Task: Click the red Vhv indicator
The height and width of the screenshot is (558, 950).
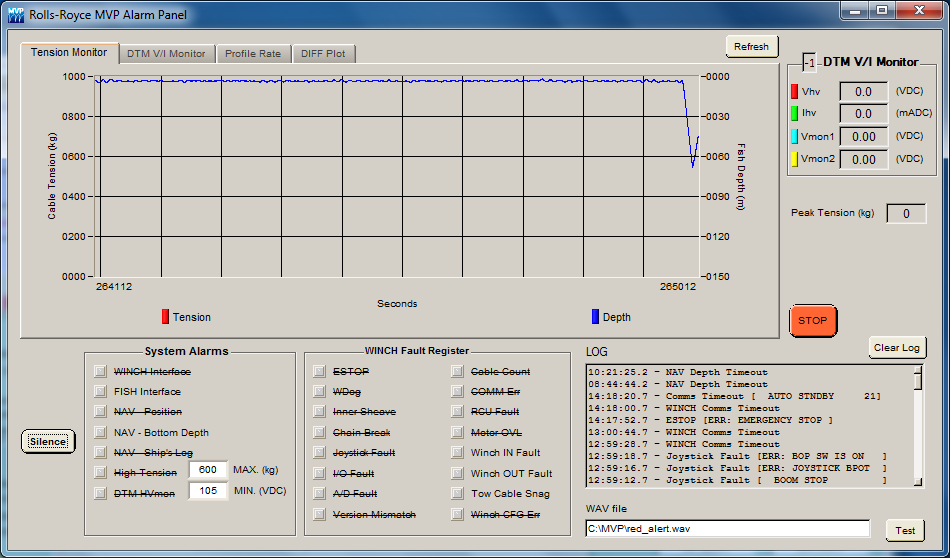Action: click(795, 92)
